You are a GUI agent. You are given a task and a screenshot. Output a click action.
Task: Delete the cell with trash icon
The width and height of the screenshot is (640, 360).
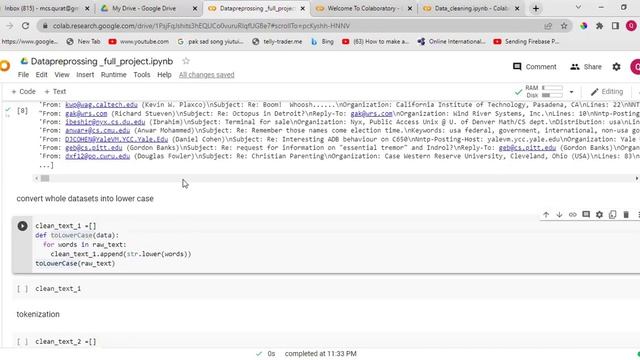pyautogui.click(x=626, y=215)
